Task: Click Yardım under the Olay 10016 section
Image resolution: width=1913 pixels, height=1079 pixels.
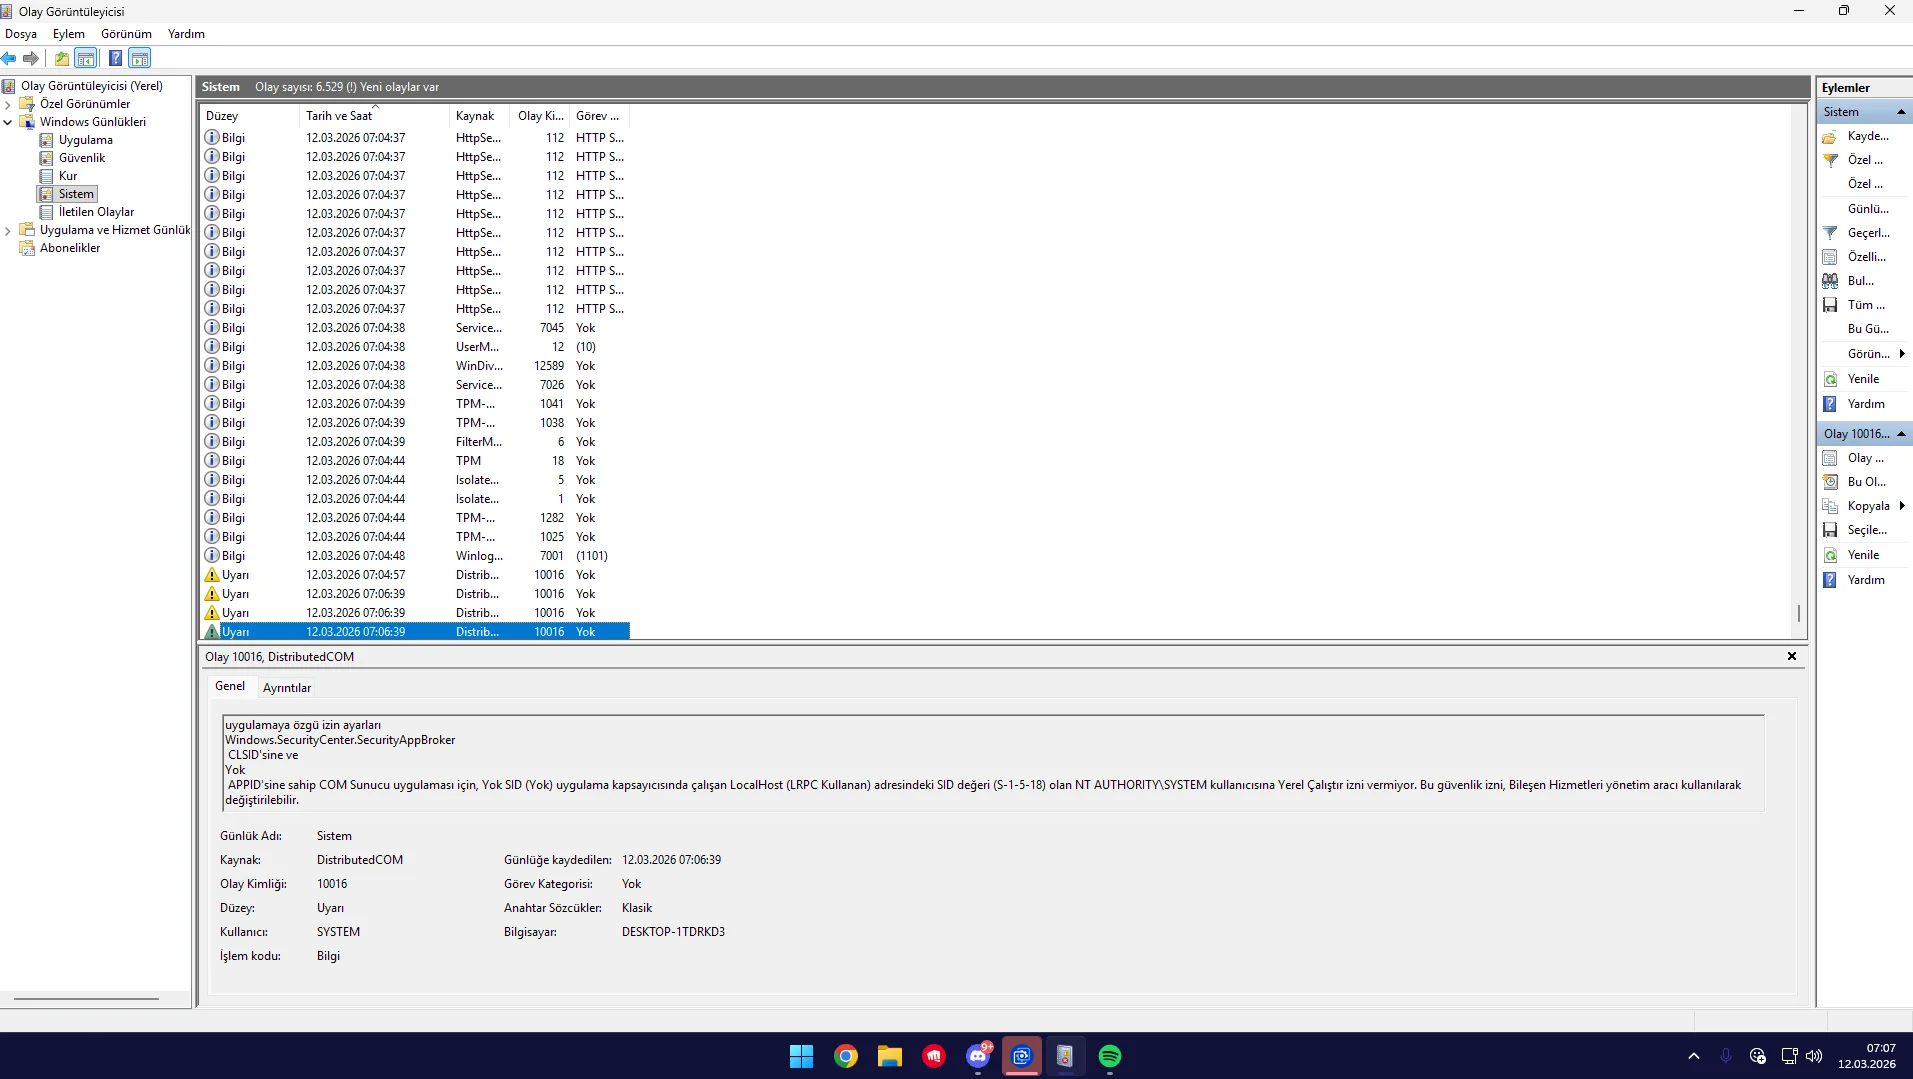Action: coord(1864,580)
